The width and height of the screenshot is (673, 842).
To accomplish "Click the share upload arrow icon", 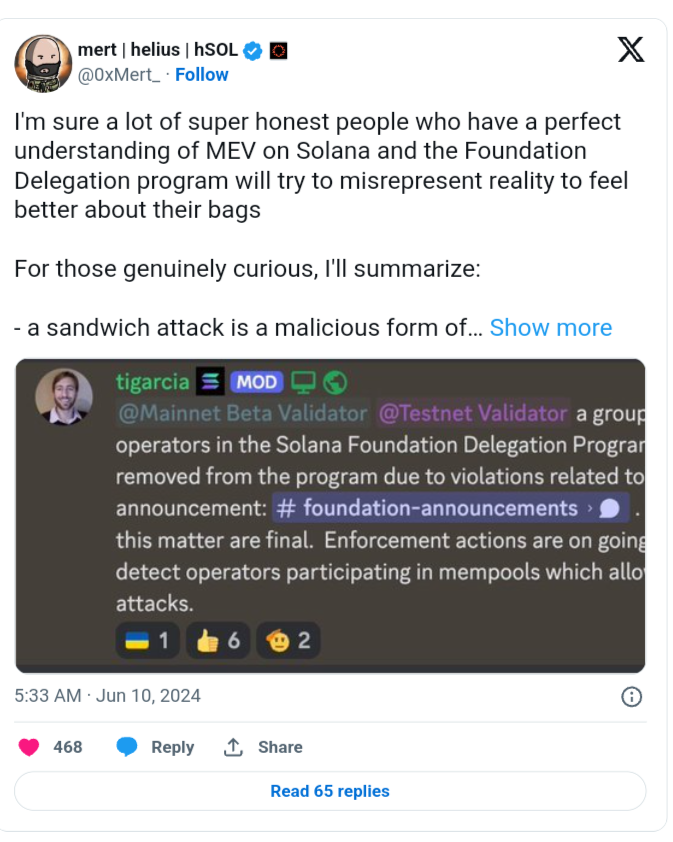I will [233, 747].
